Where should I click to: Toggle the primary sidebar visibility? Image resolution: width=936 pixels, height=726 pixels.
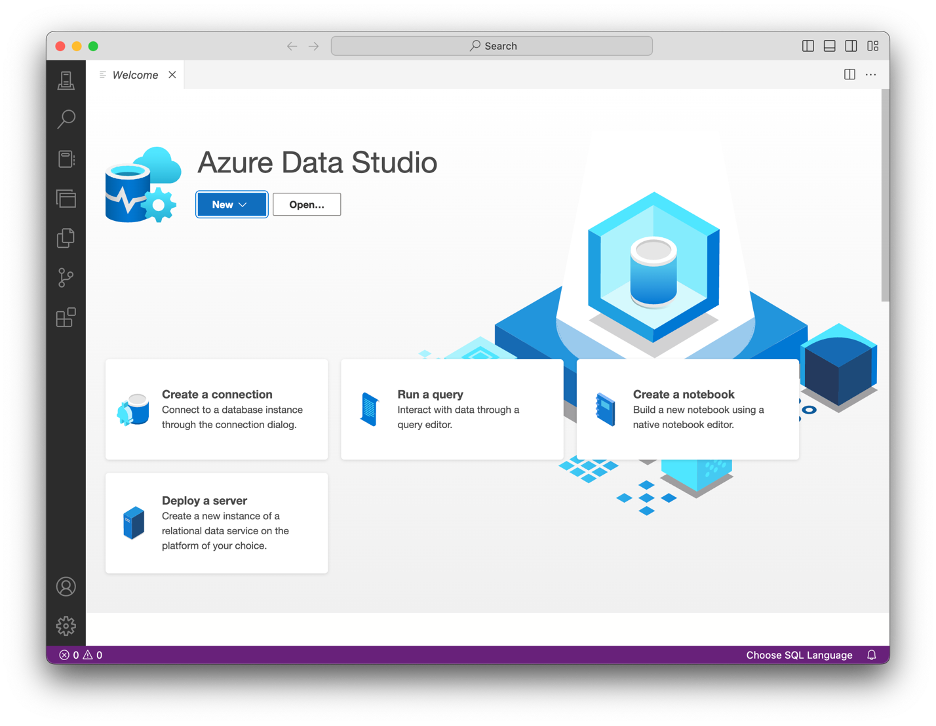tap(807, 45)
